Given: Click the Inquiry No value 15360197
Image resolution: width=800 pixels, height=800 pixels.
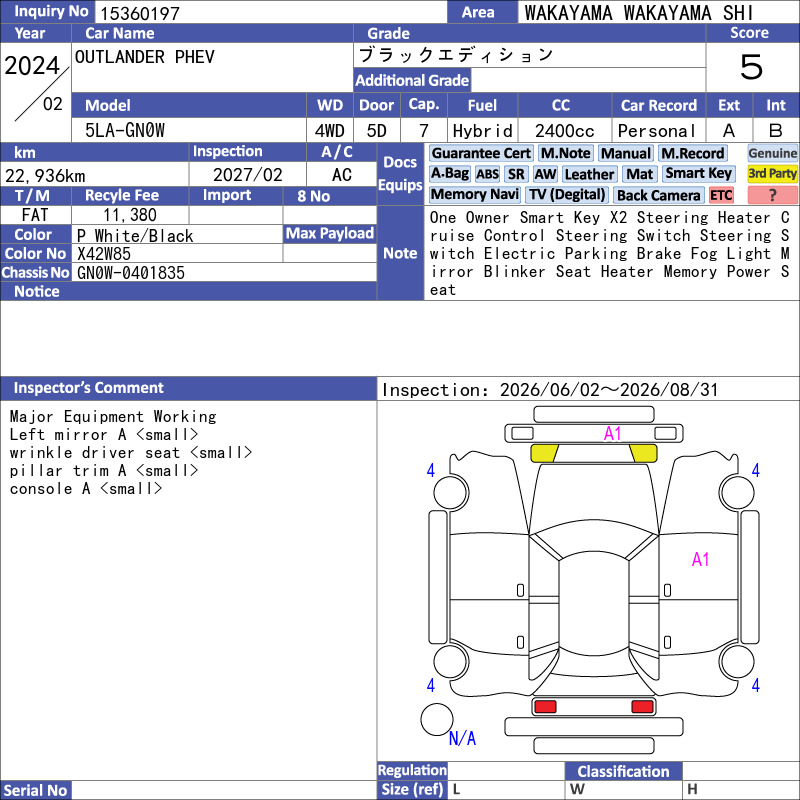Looking at the screenshot, I should 140,13.
